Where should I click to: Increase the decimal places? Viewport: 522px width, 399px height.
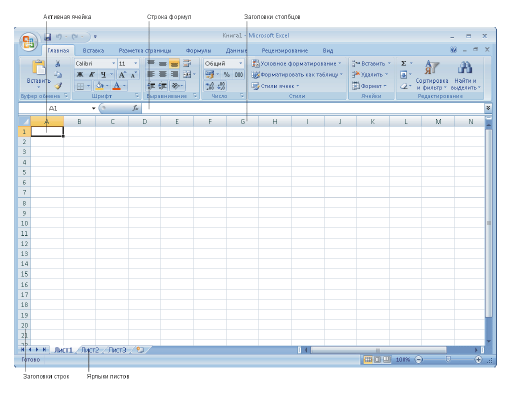click(210, 86)
